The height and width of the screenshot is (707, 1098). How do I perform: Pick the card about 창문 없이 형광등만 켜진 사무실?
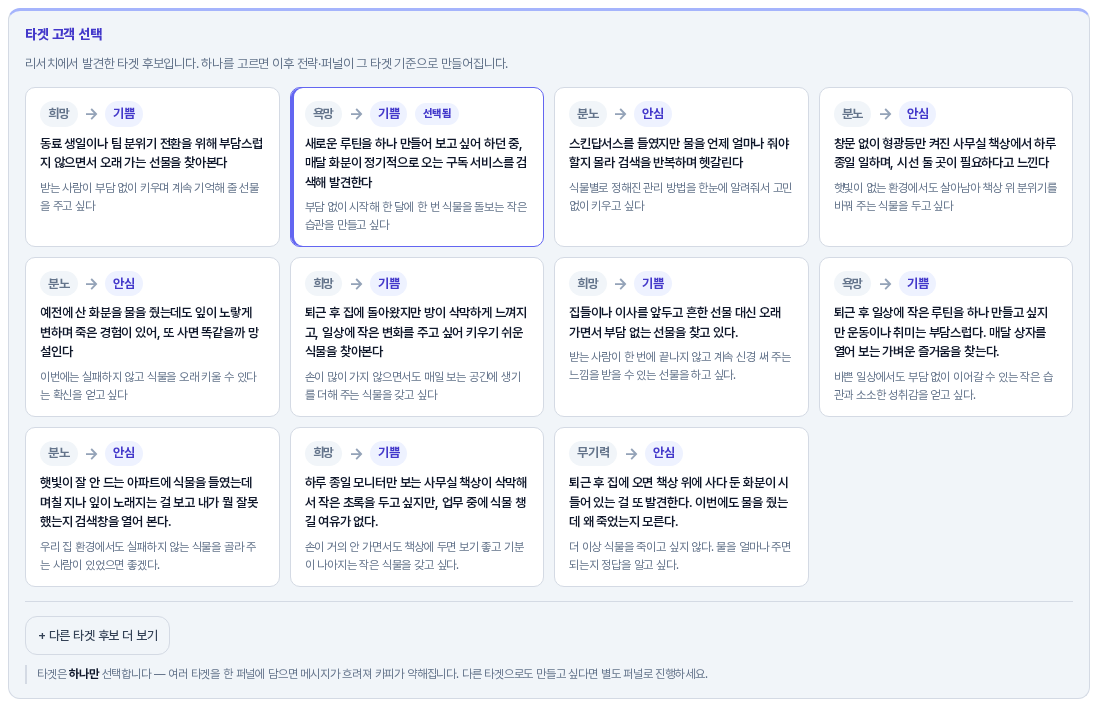(945, 167)
